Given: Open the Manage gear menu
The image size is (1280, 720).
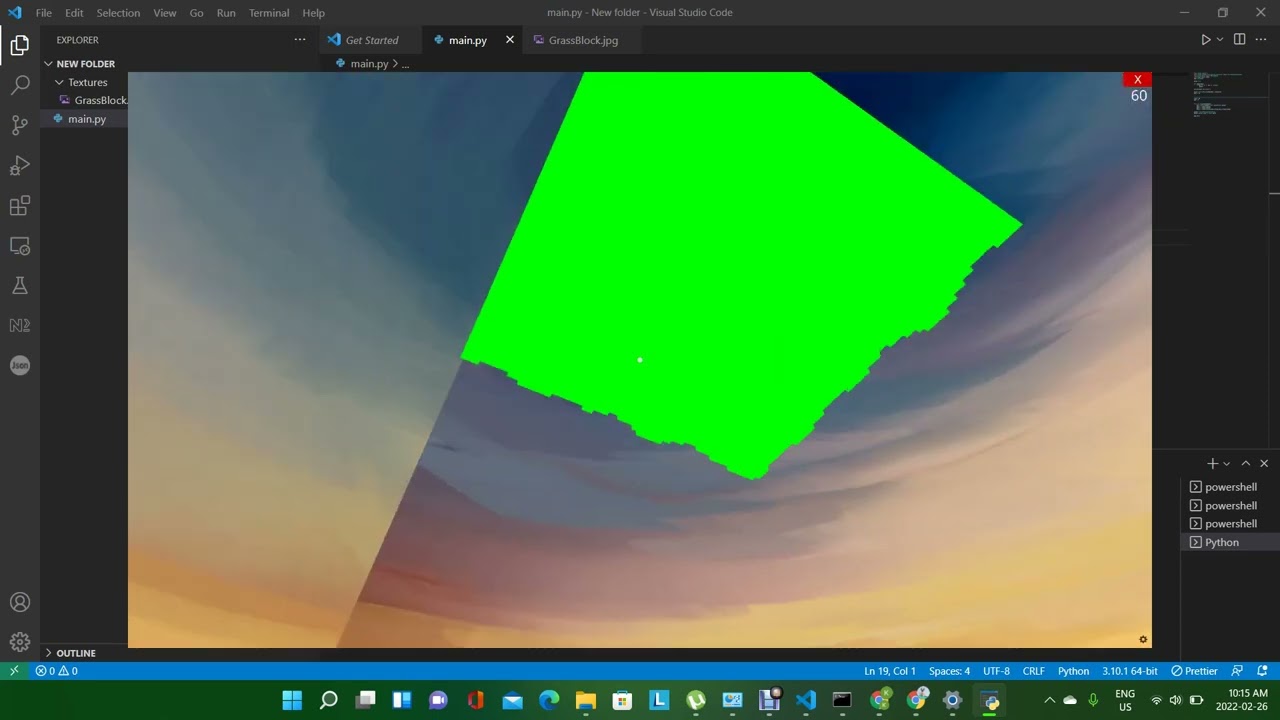Looking at the screenshot, I should 20,642.
